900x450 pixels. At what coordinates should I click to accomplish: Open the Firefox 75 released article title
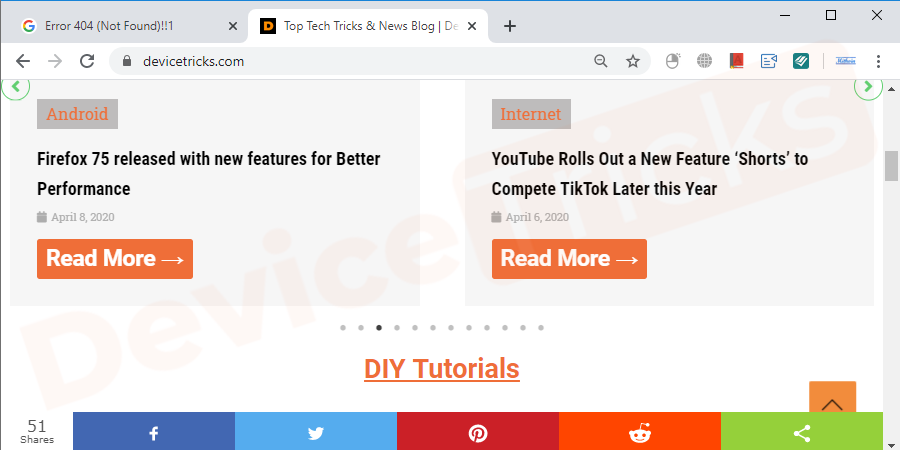pos(209,173)
